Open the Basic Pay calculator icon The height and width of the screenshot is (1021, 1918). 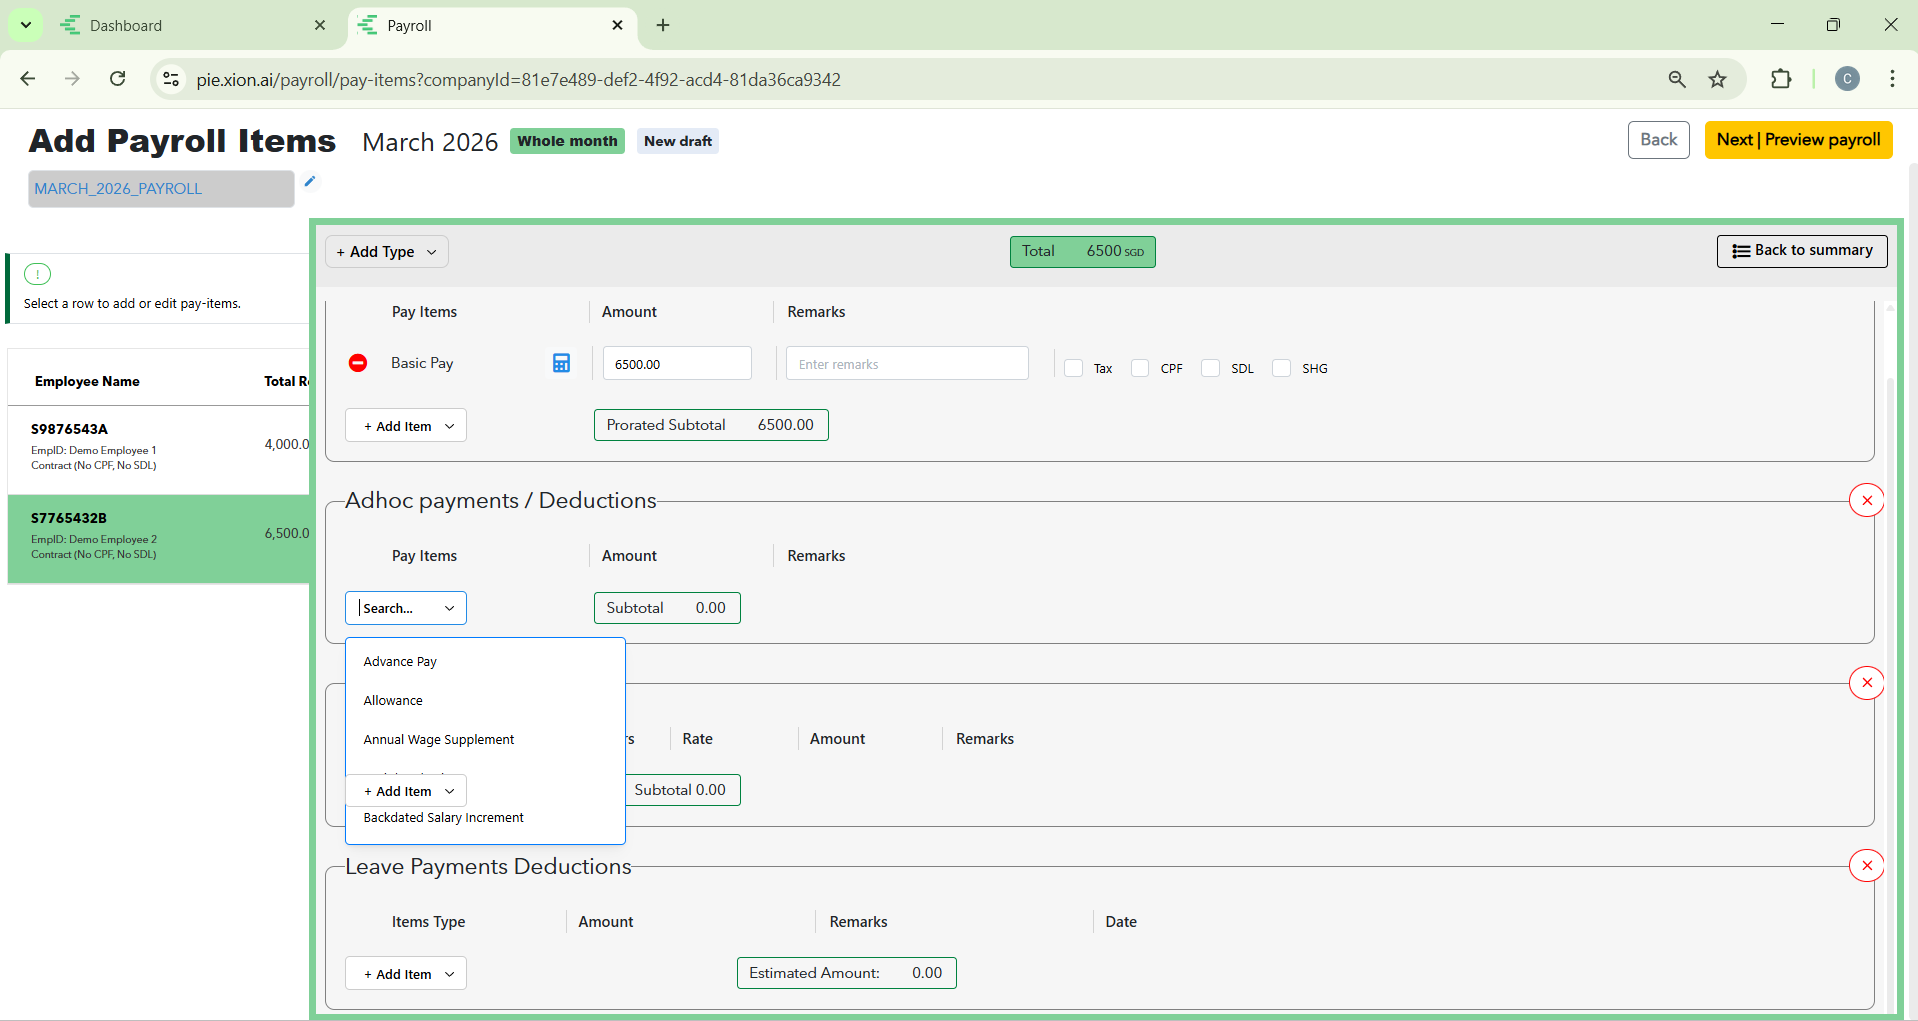click(x=561, y=363)
